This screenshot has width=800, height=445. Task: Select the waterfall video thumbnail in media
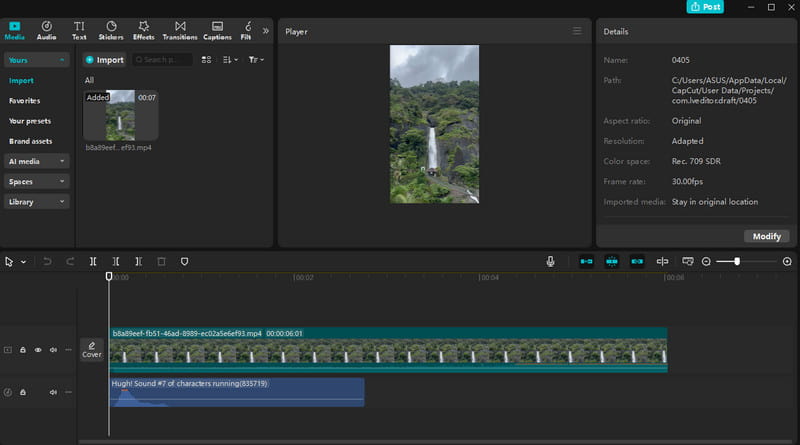[120, 116]
